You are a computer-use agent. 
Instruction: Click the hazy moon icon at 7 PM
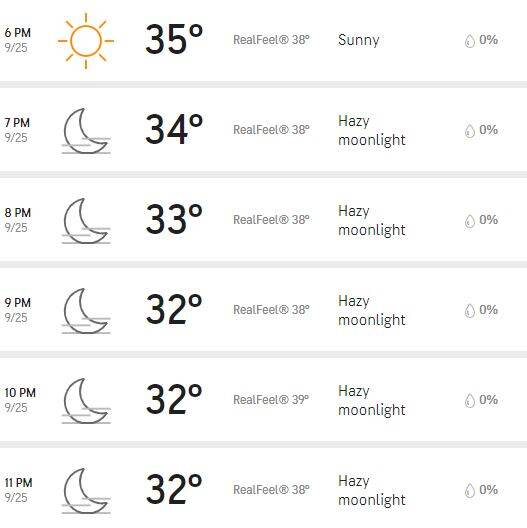86,131
